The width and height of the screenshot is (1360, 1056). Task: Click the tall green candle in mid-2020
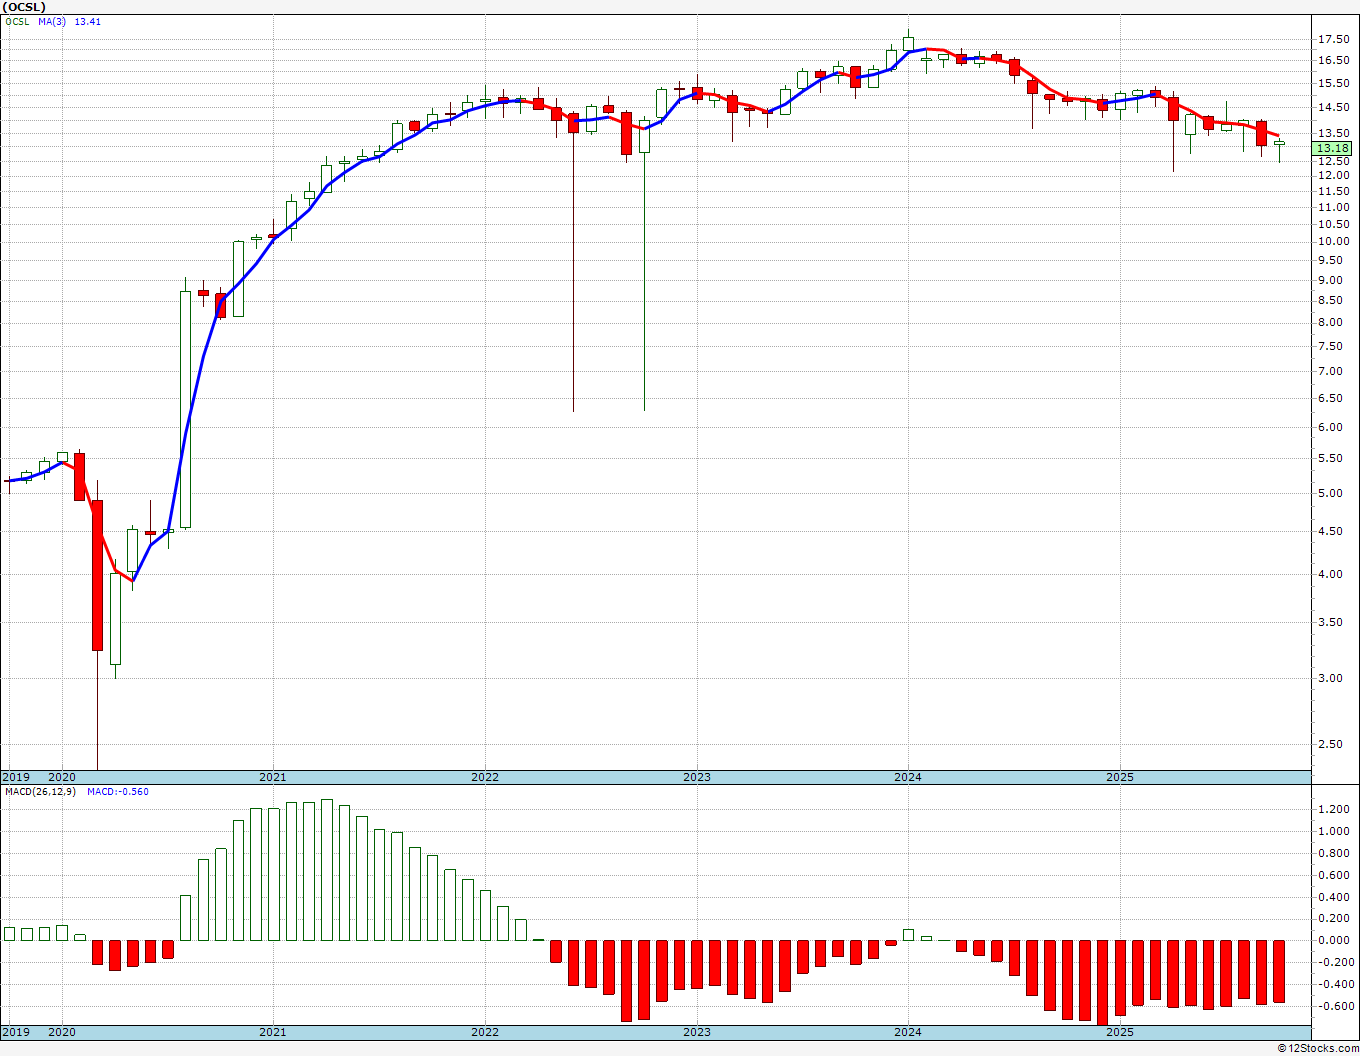coord(185,409)
